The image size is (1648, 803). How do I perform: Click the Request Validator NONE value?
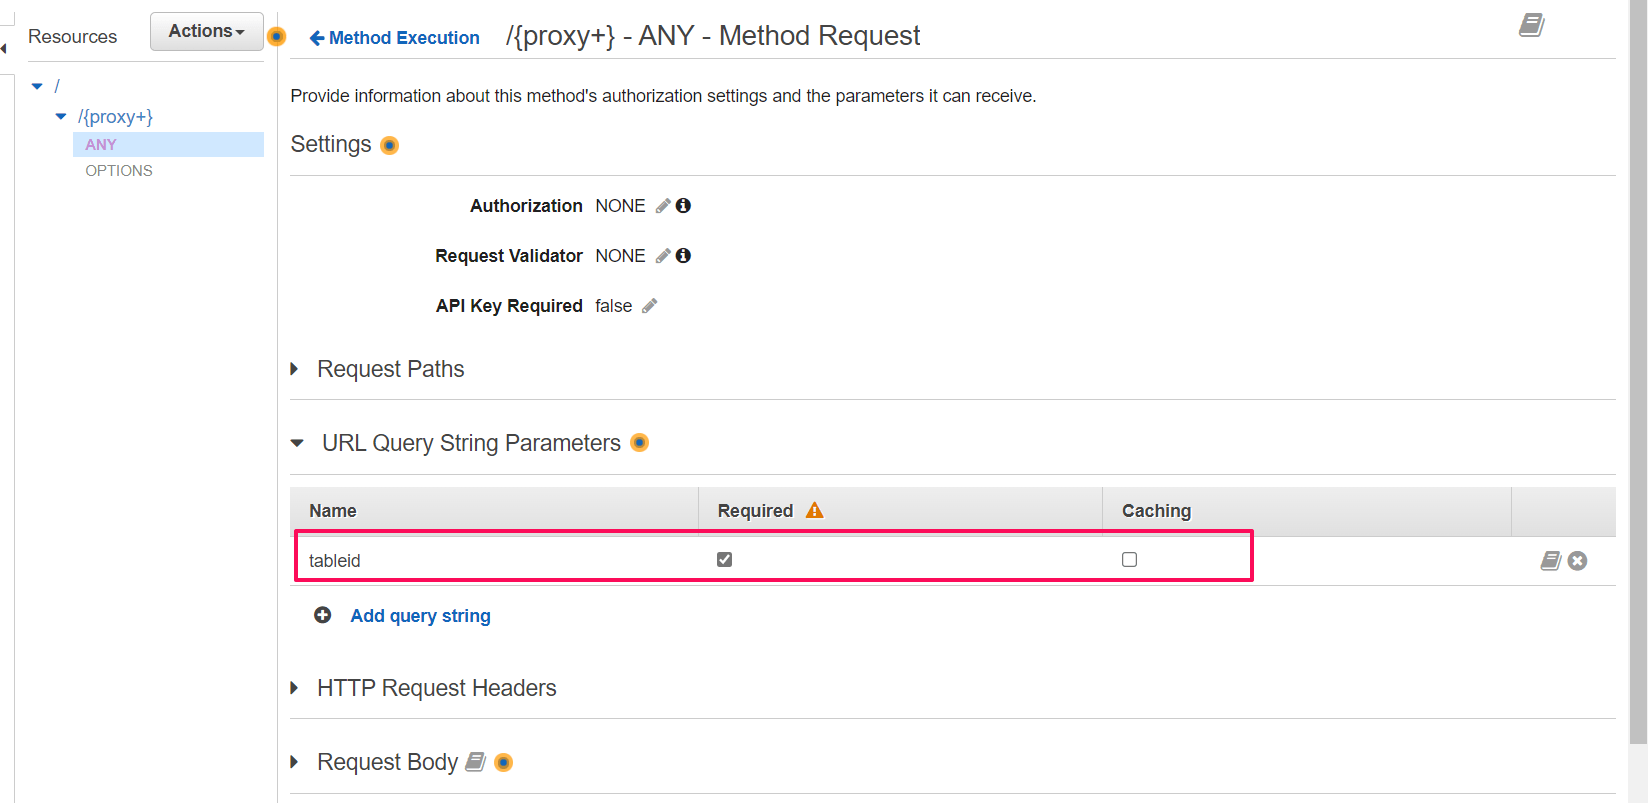click(620, 256)
